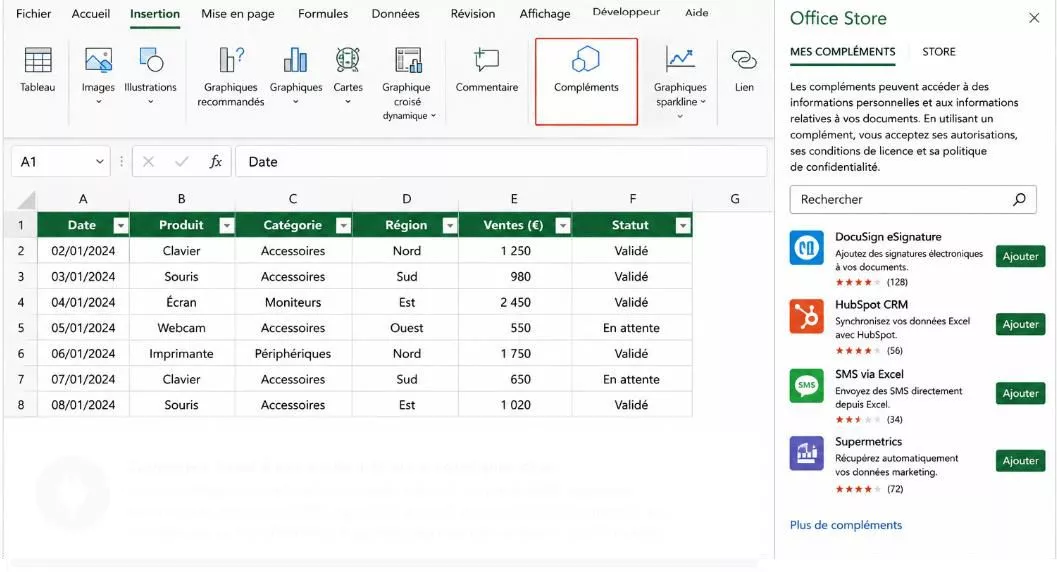Select the Moniteurs cell
The width and height of the screenshot is (1057, 572).
(x=293, y=303)
